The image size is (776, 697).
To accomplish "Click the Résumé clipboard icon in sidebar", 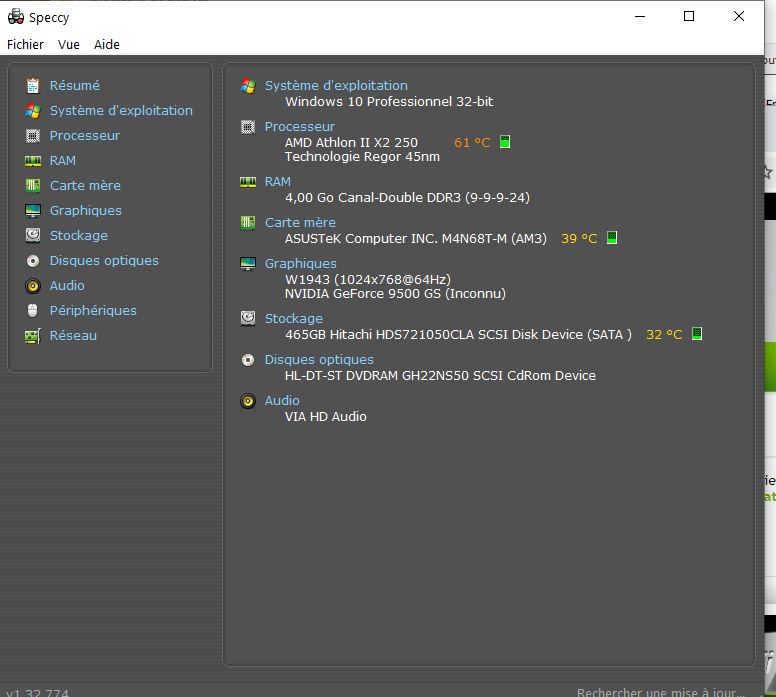I will pos(33,86).
